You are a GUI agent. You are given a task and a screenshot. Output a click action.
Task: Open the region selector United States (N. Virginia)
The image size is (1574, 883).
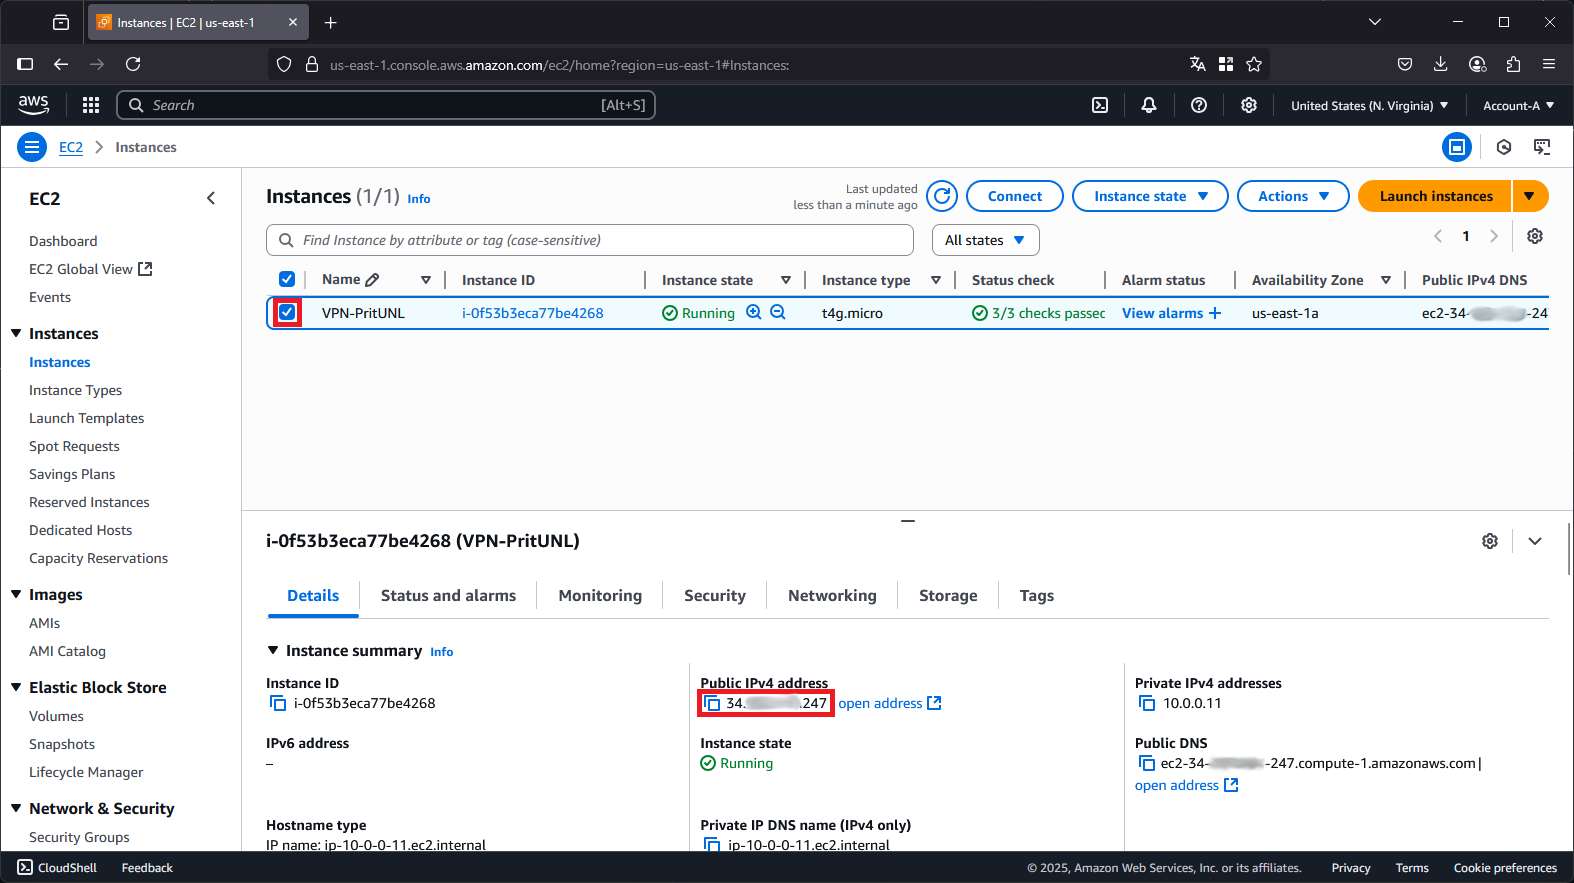[1369, 106]
